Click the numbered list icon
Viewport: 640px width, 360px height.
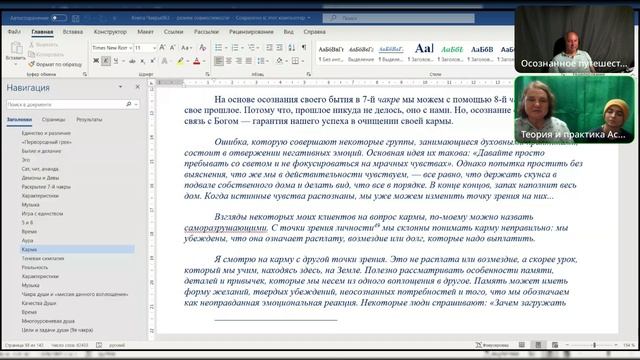(x=235, y=48)
